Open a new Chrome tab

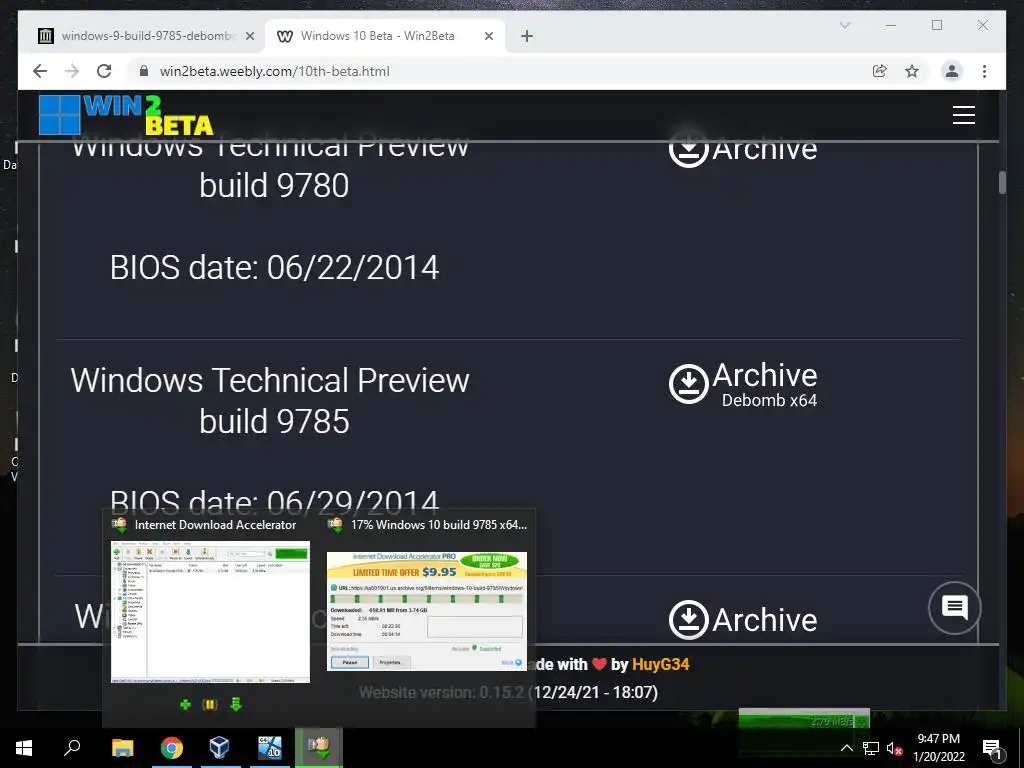(x=526, y=36)
